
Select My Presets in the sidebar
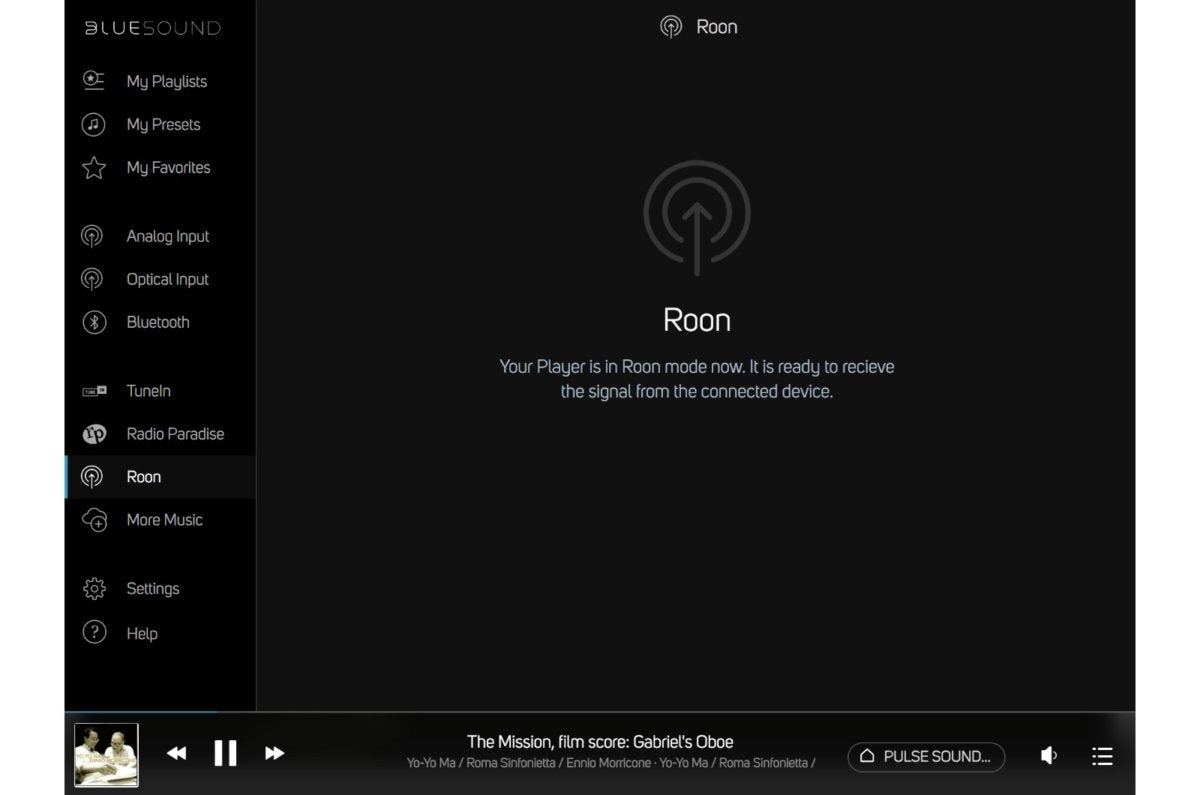coord(163,124)
